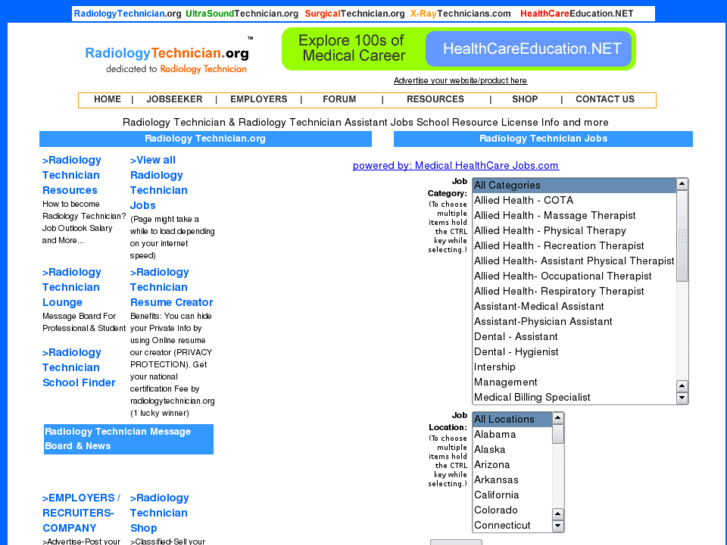Open the JOBSEEKER navigation item
The height and width of the screenshot is (545, 727).
pos(174,99)
